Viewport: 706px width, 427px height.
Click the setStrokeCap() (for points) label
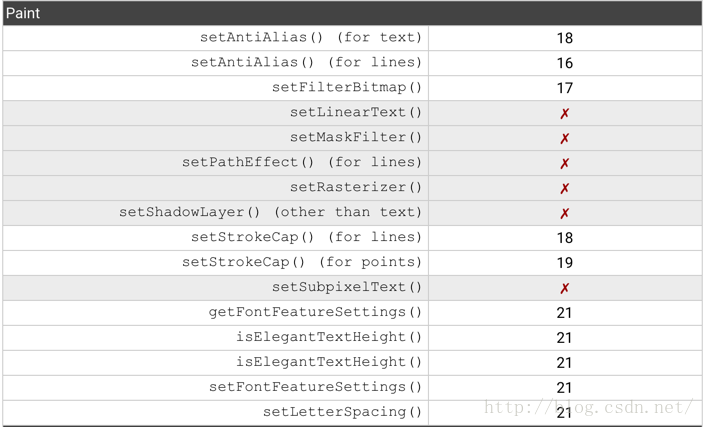point(302,263)
